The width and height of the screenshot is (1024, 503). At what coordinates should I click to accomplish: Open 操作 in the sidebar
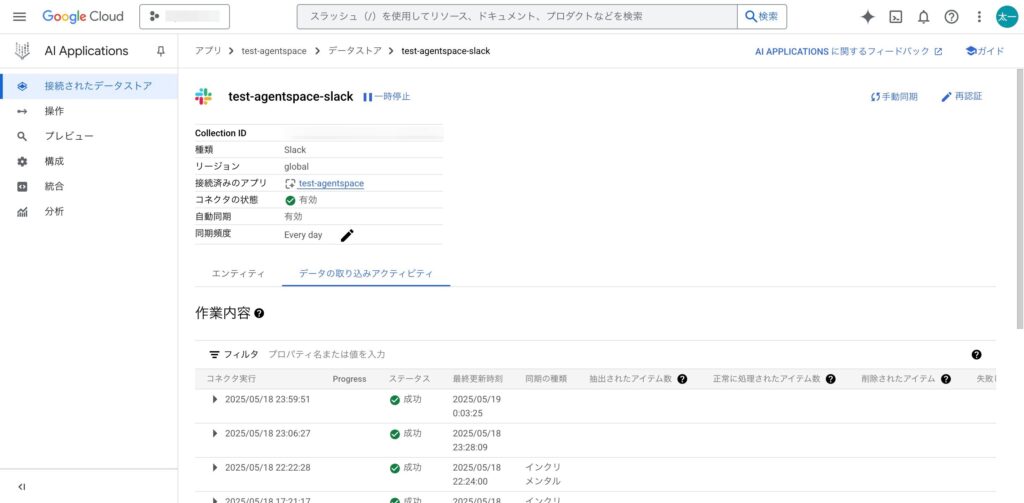pyautogui.click(x=89, y=111)
